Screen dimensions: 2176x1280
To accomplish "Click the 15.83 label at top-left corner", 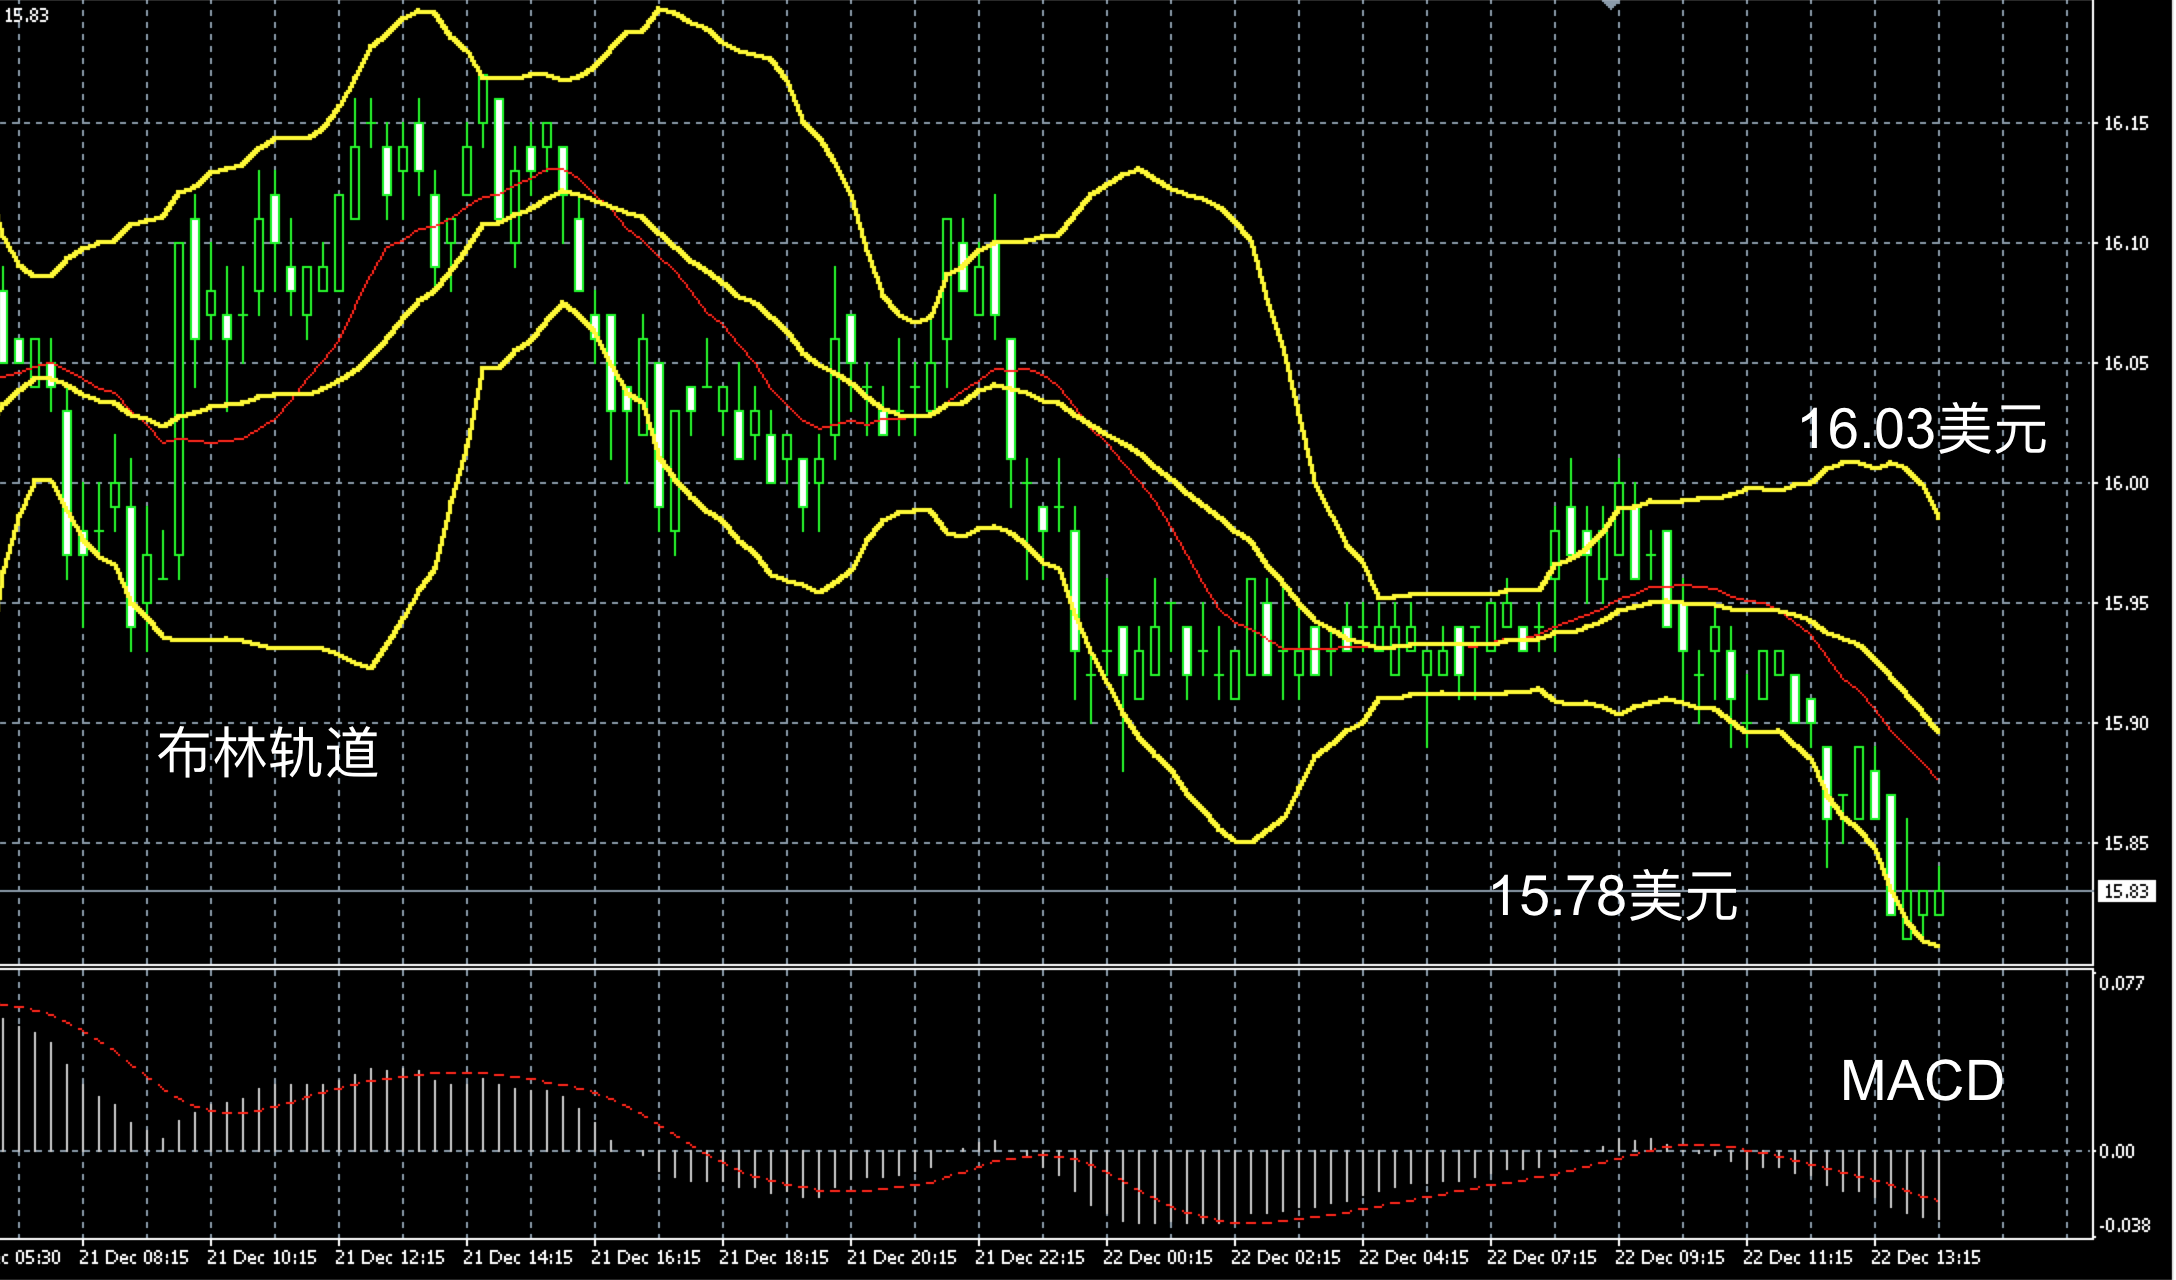I will pyautogui.click(x=26, y=15).
